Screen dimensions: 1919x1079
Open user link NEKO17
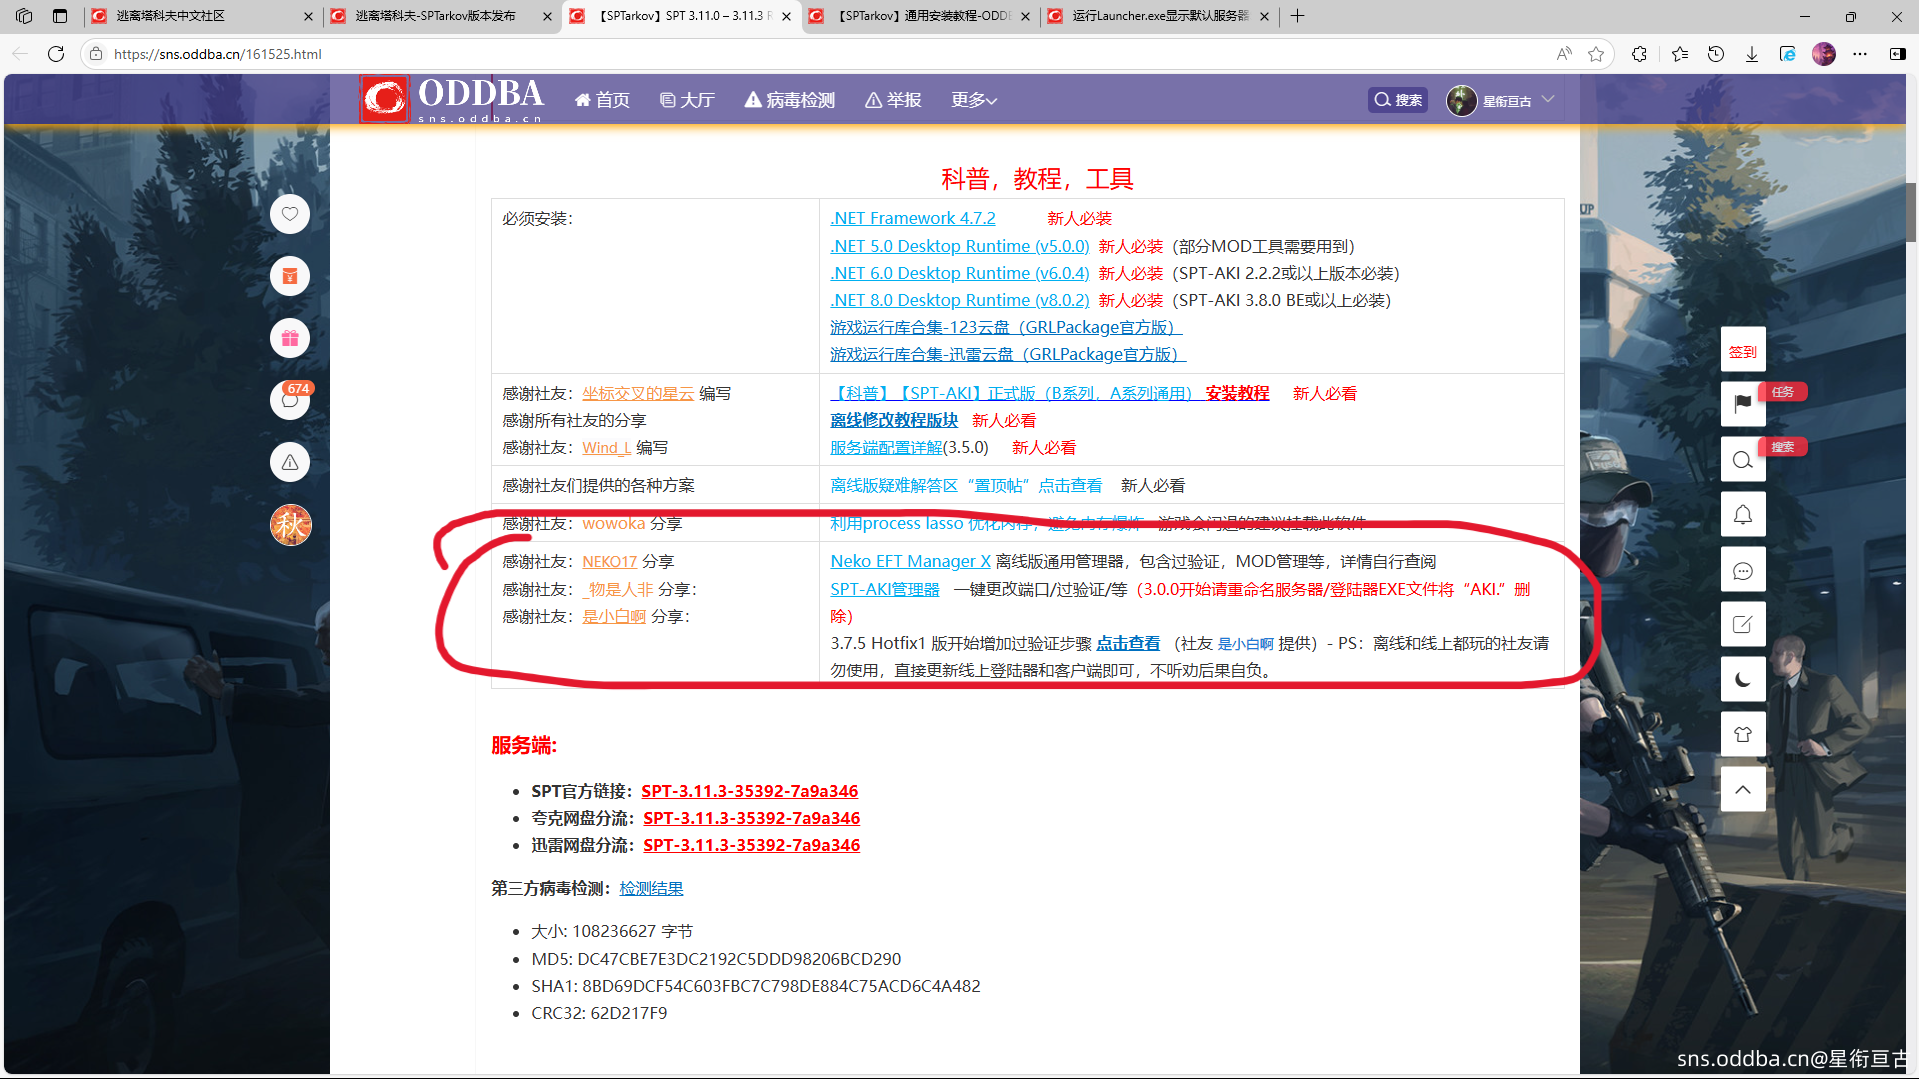click(x=610, y=561)
